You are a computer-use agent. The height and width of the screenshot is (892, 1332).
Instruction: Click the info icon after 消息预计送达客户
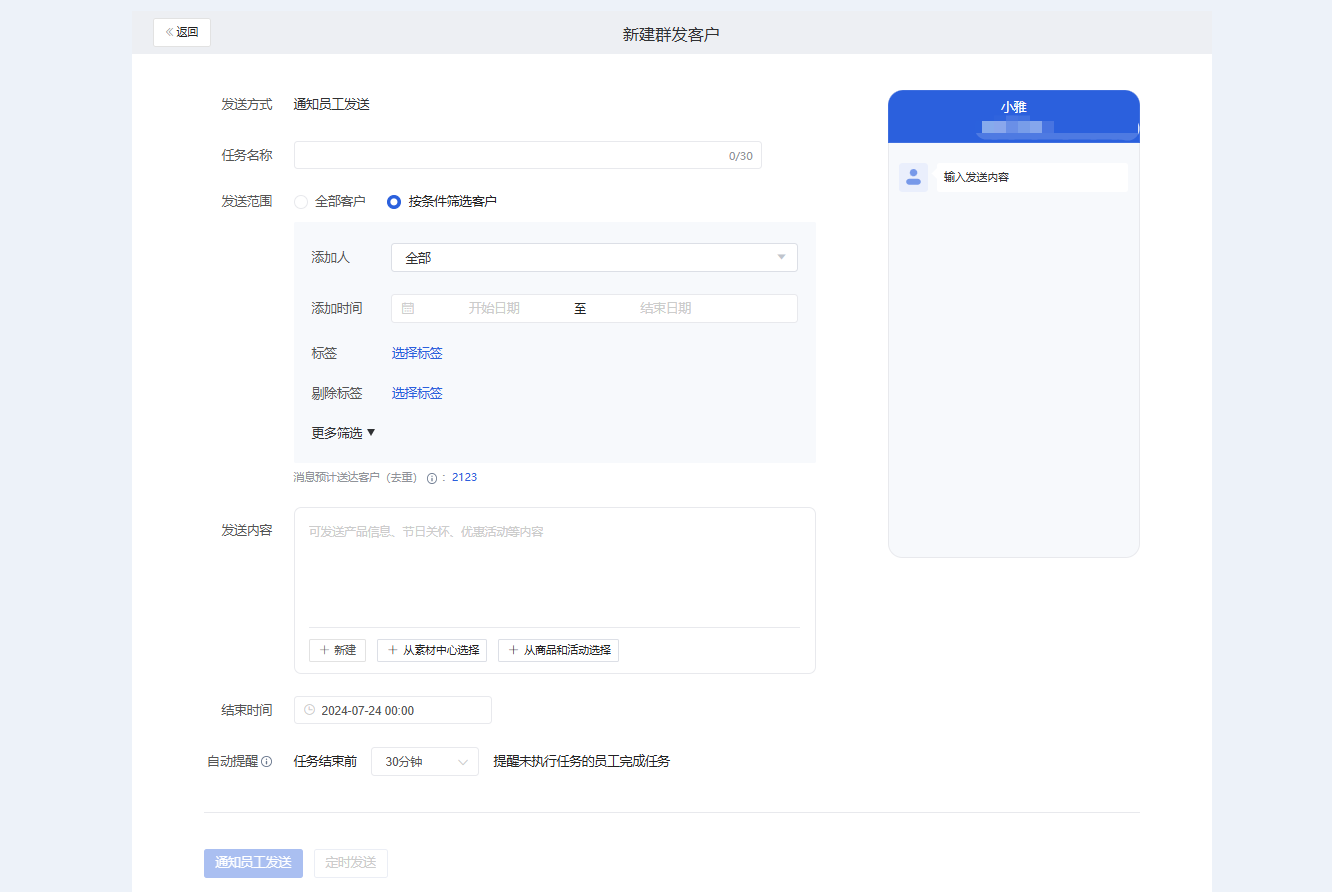(x=432, y=478)
